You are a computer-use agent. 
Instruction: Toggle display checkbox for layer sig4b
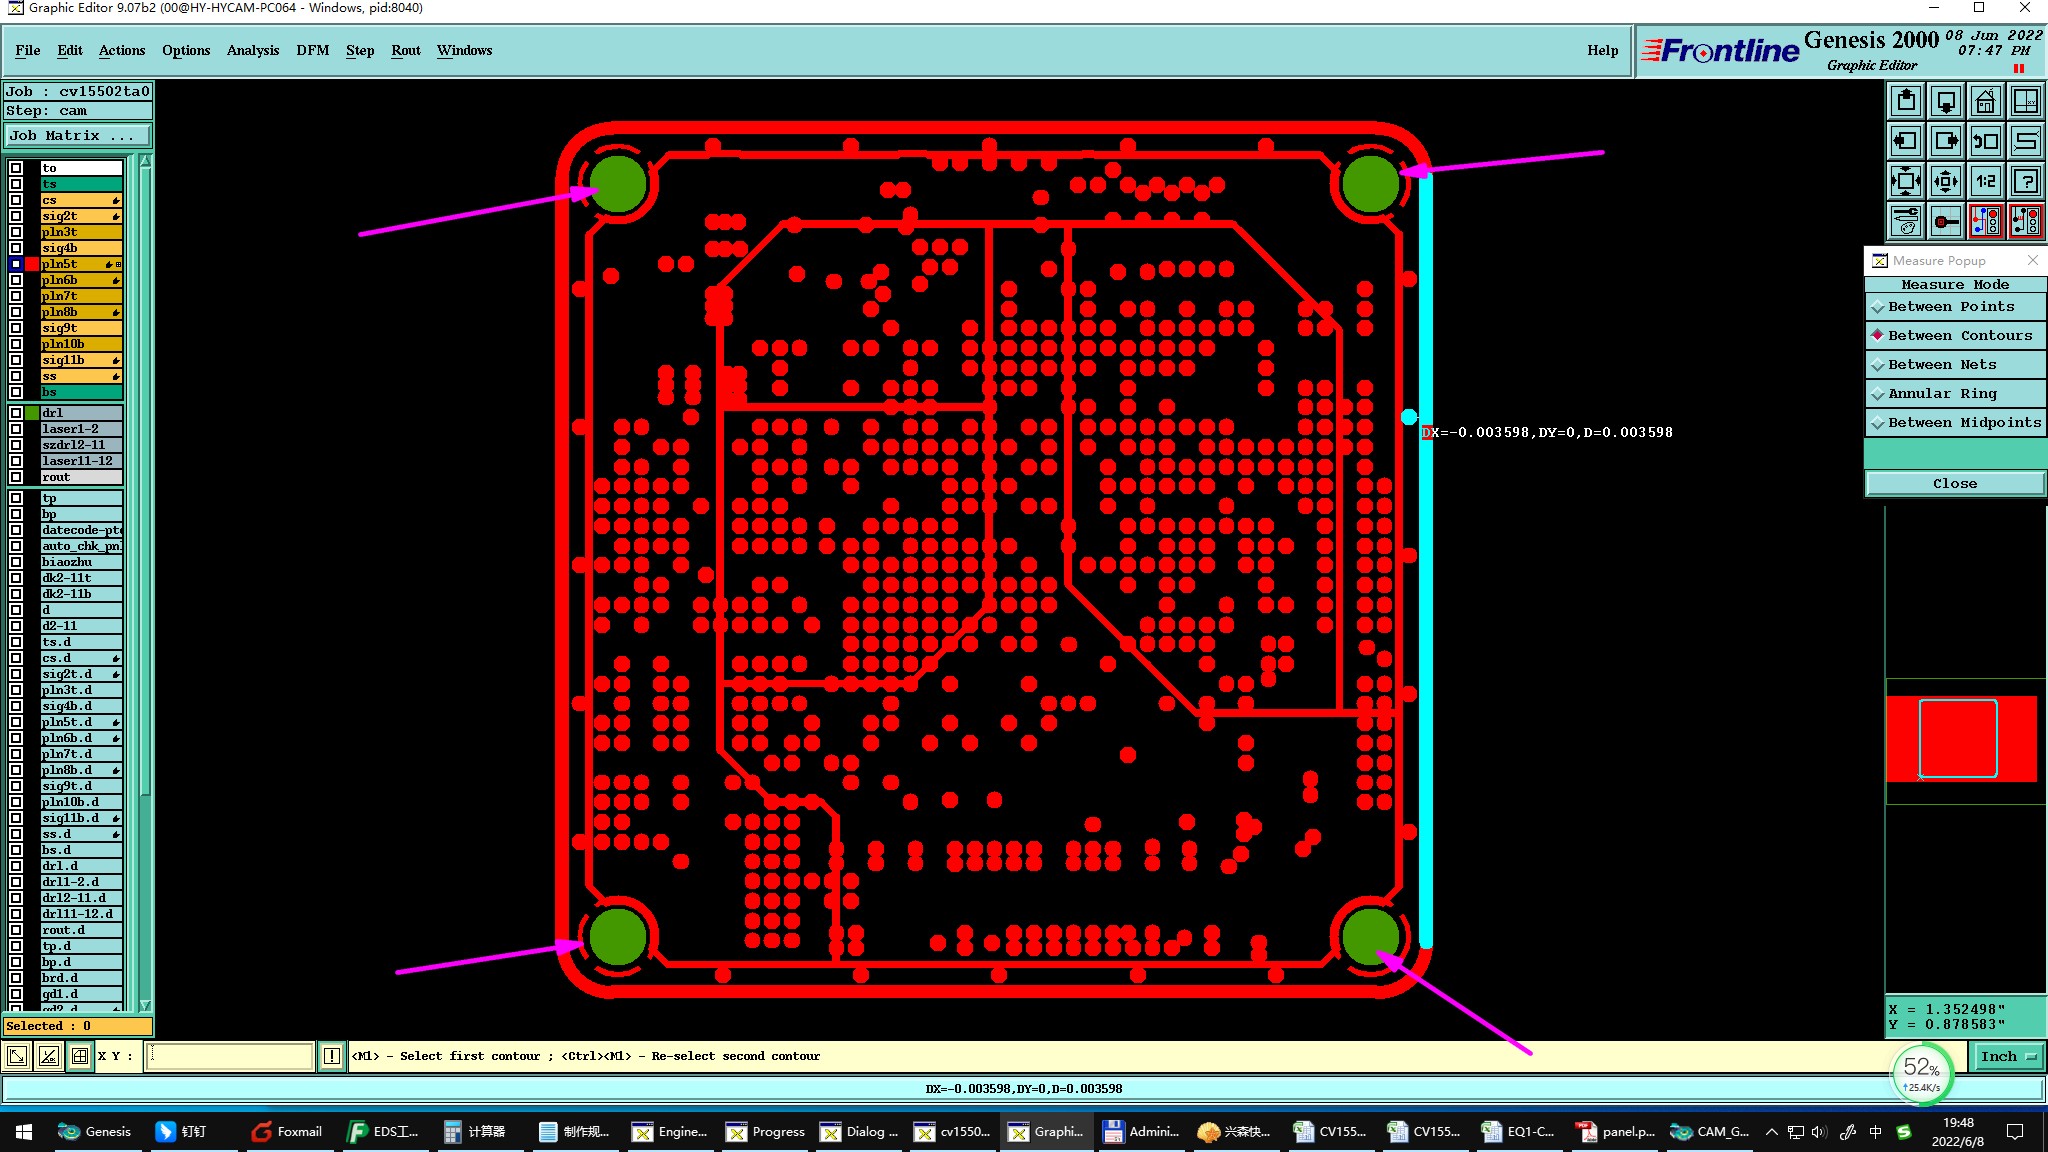click(16, 248)
